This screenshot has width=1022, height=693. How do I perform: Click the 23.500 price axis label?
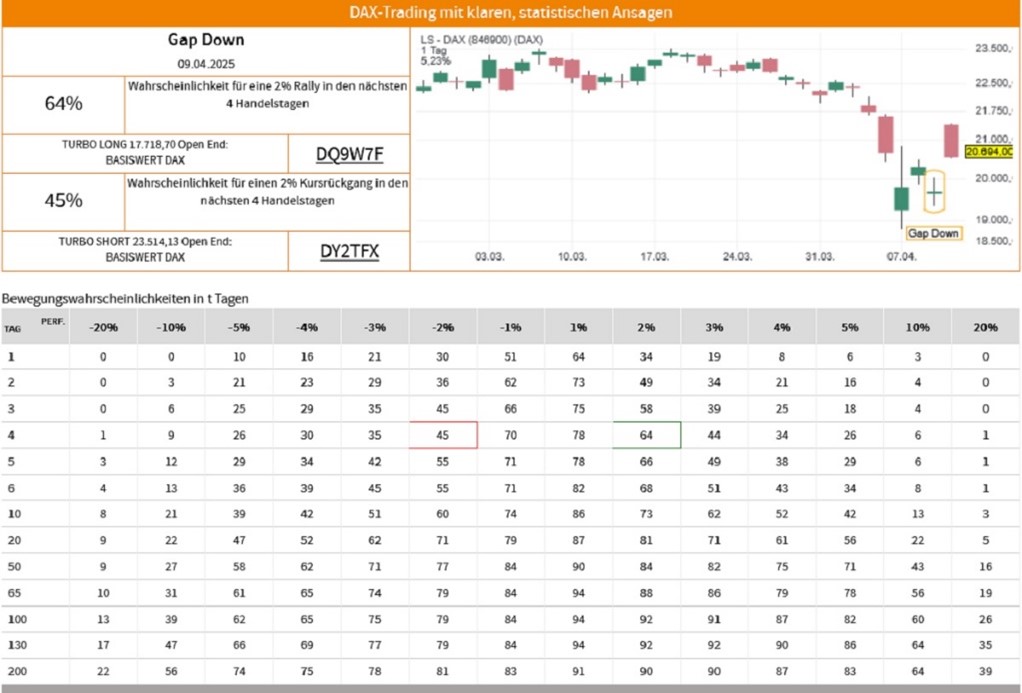click(992, 48)
